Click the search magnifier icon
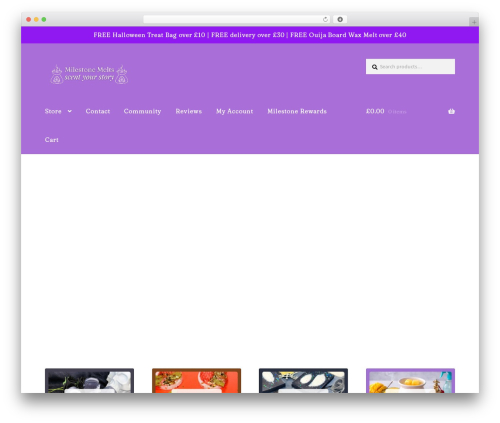 375,67
